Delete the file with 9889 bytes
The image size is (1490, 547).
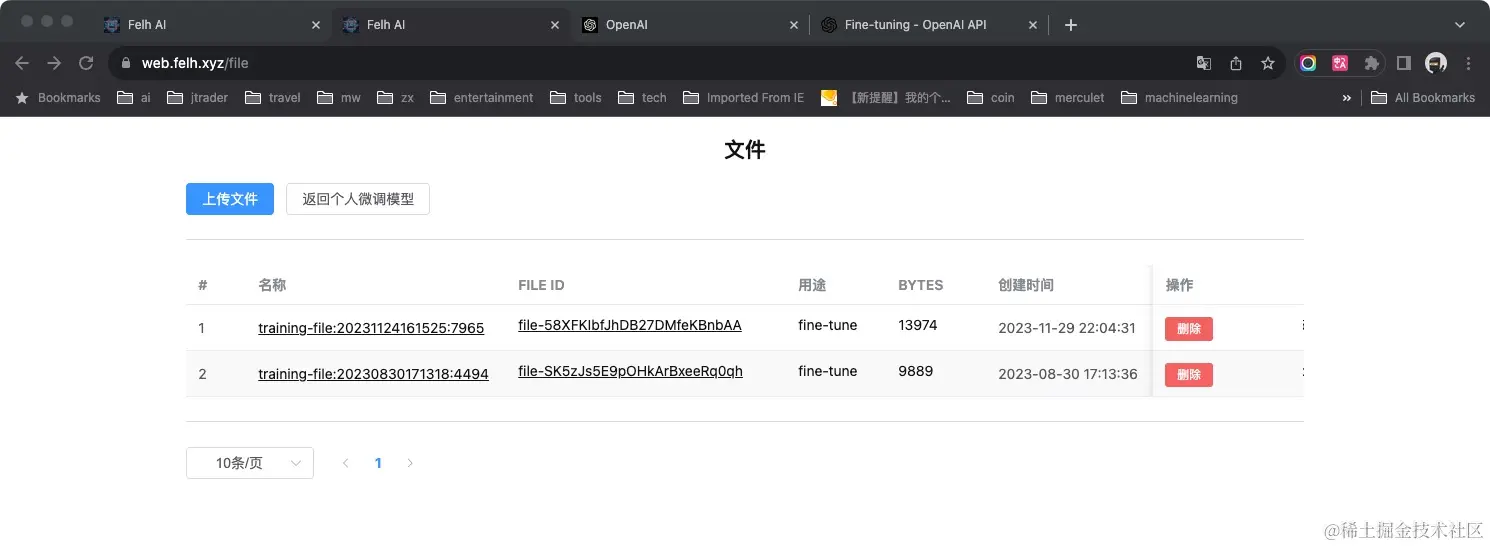1189,375
